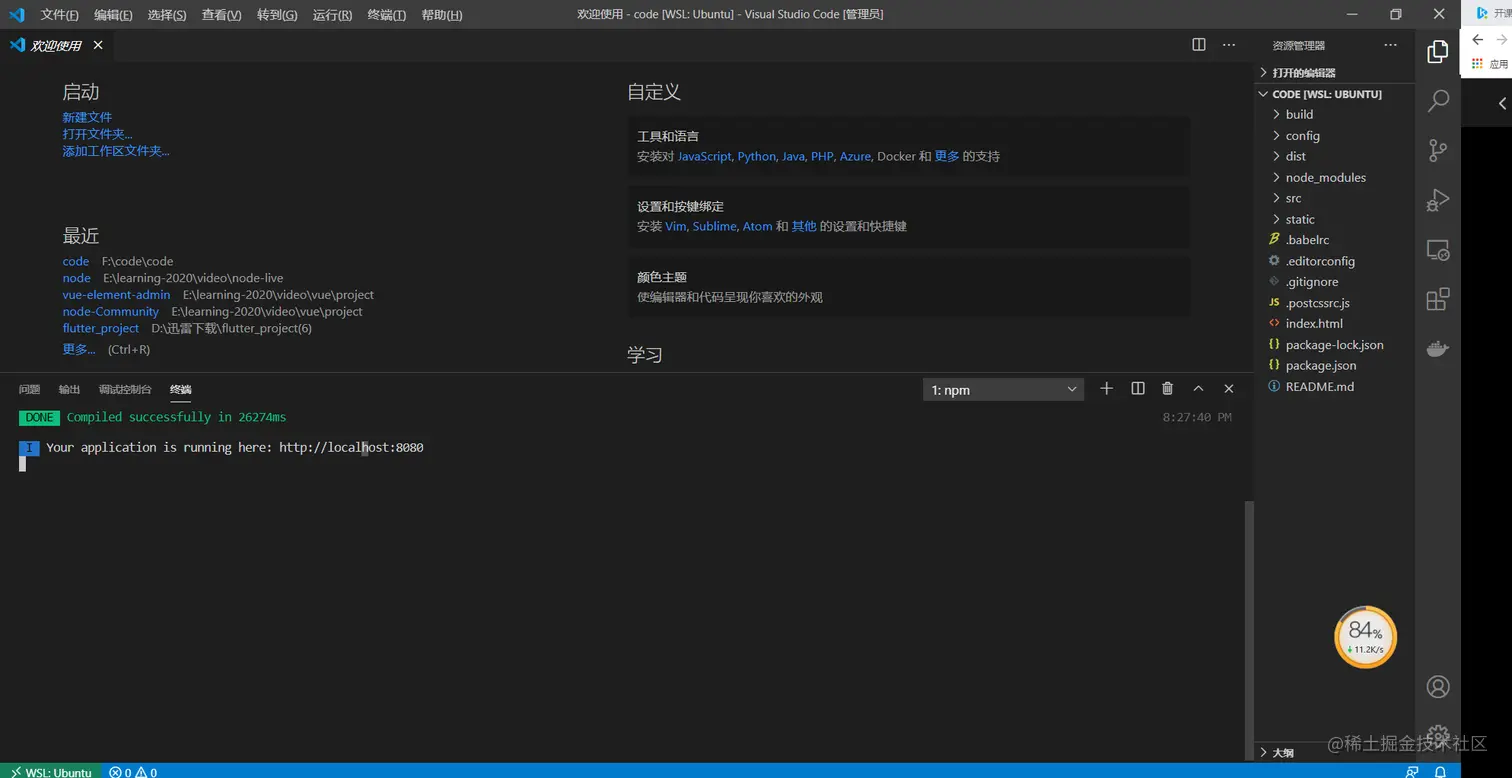Switch to the 调试控制台 panel tab
Screen dimensions: 1512x778
[125, 390]
